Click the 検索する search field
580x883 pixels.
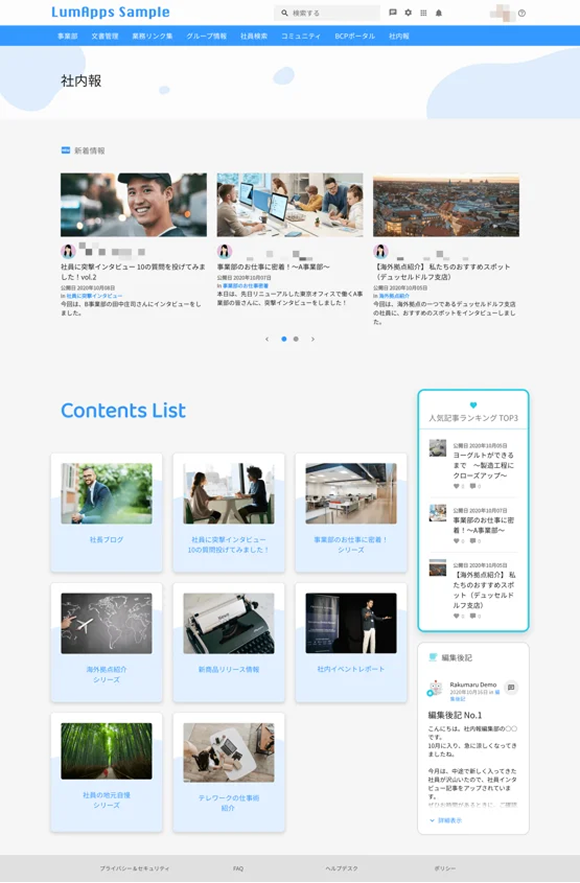pos(327,12)
